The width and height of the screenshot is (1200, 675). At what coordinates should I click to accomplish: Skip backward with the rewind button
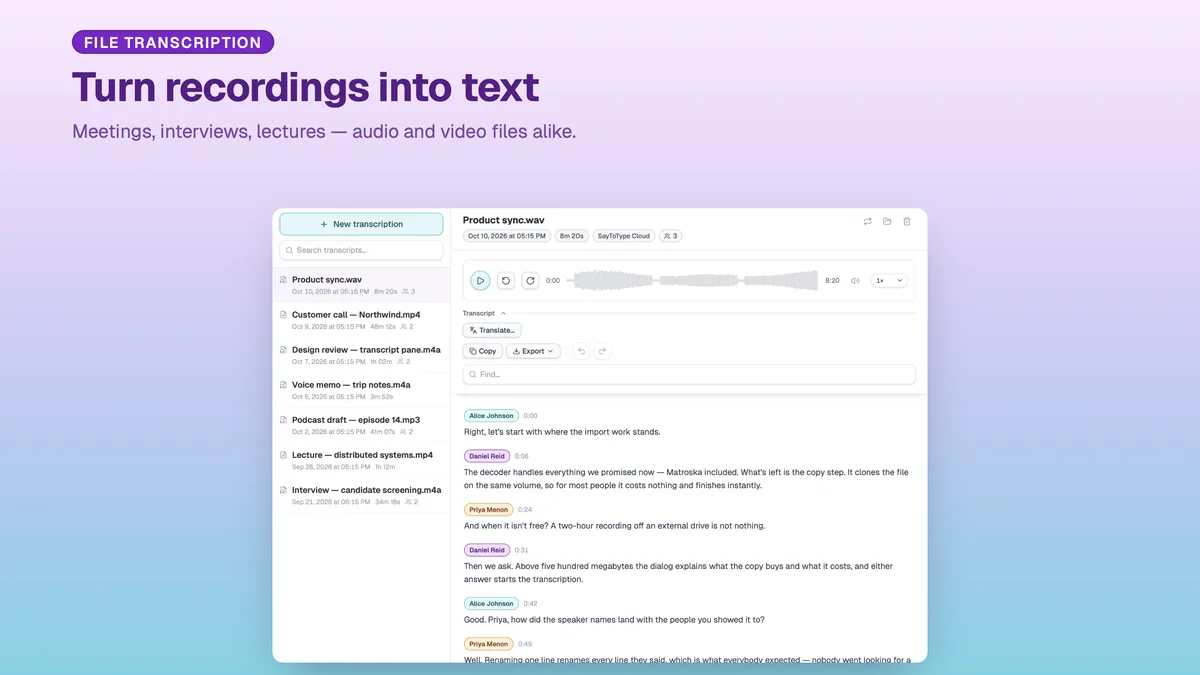pos(506,281)
